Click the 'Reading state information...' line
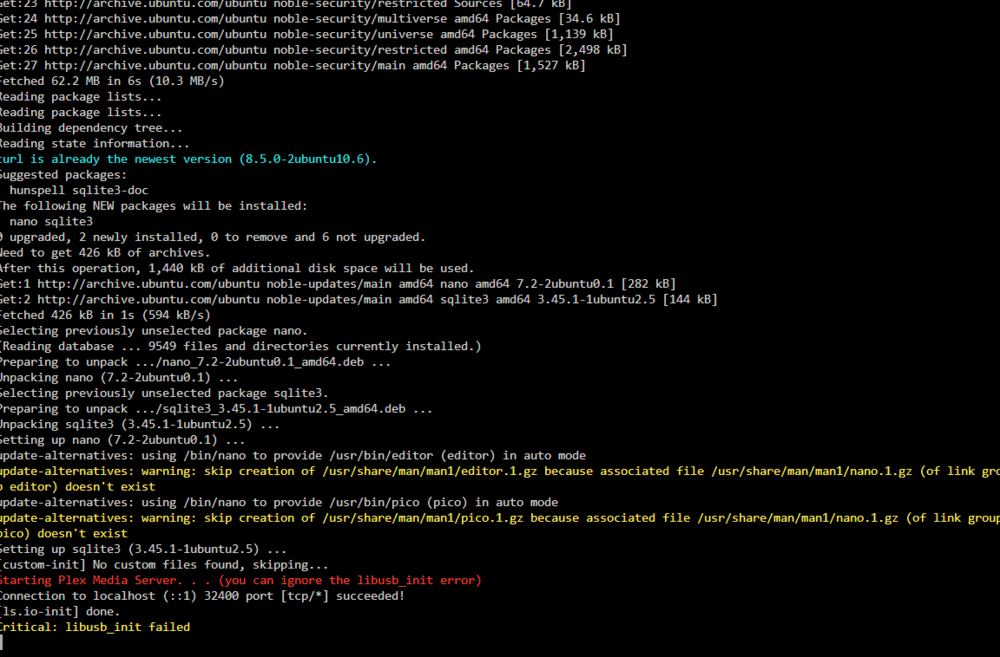The height and width of the screenshot is (657, 1000). coord(94,144)
